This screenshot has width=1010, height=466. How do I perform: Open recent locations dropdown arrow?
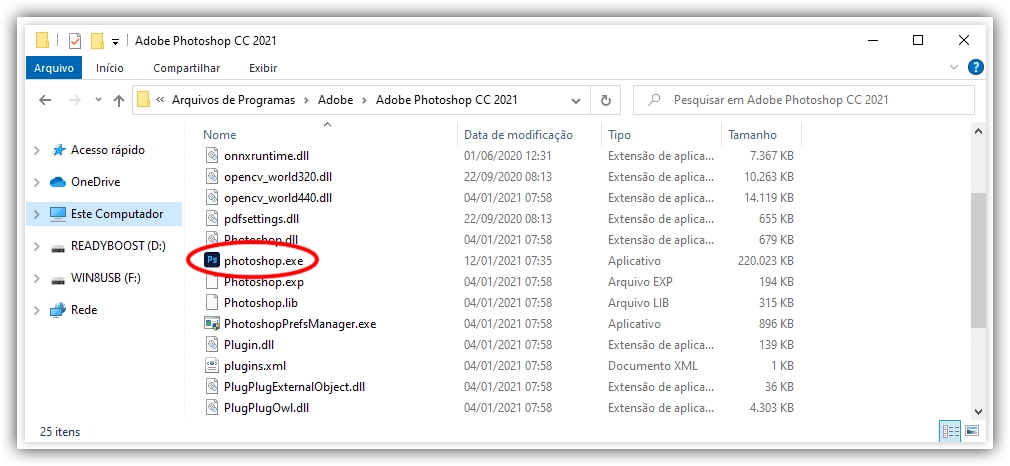(x=98, y=100)
